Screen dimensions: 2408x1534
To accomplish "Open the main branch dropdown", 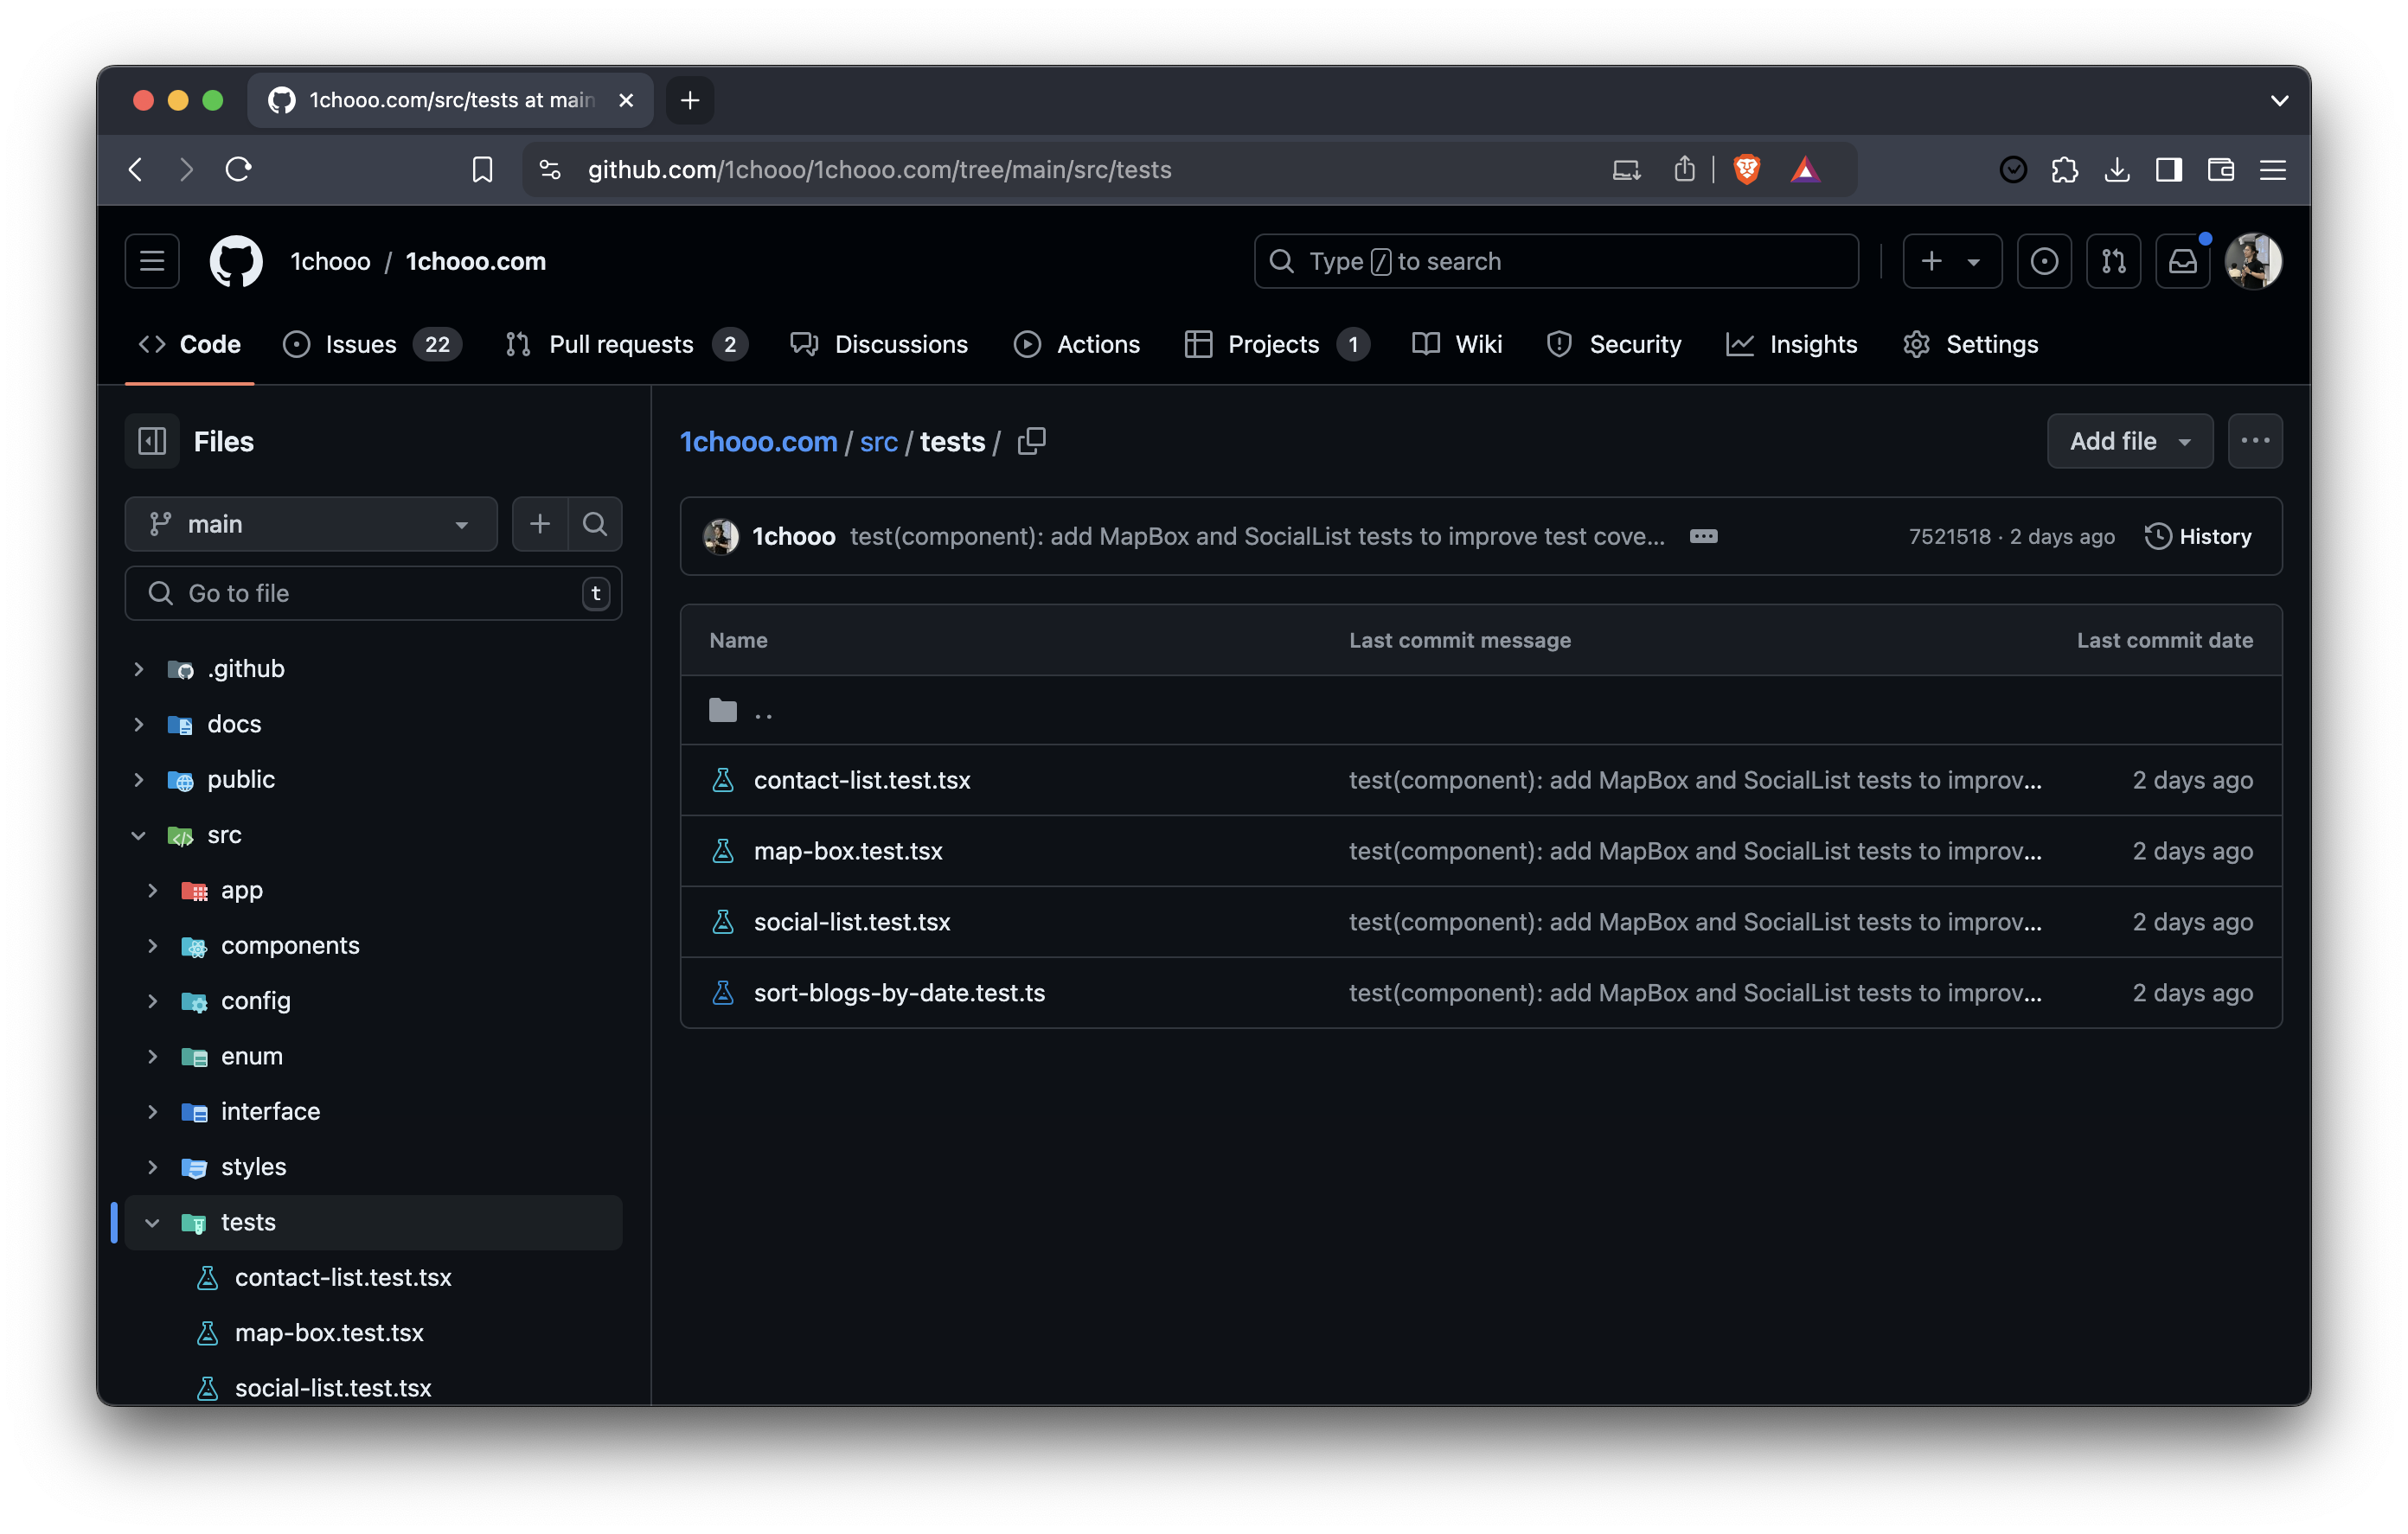I will point(310,523).
